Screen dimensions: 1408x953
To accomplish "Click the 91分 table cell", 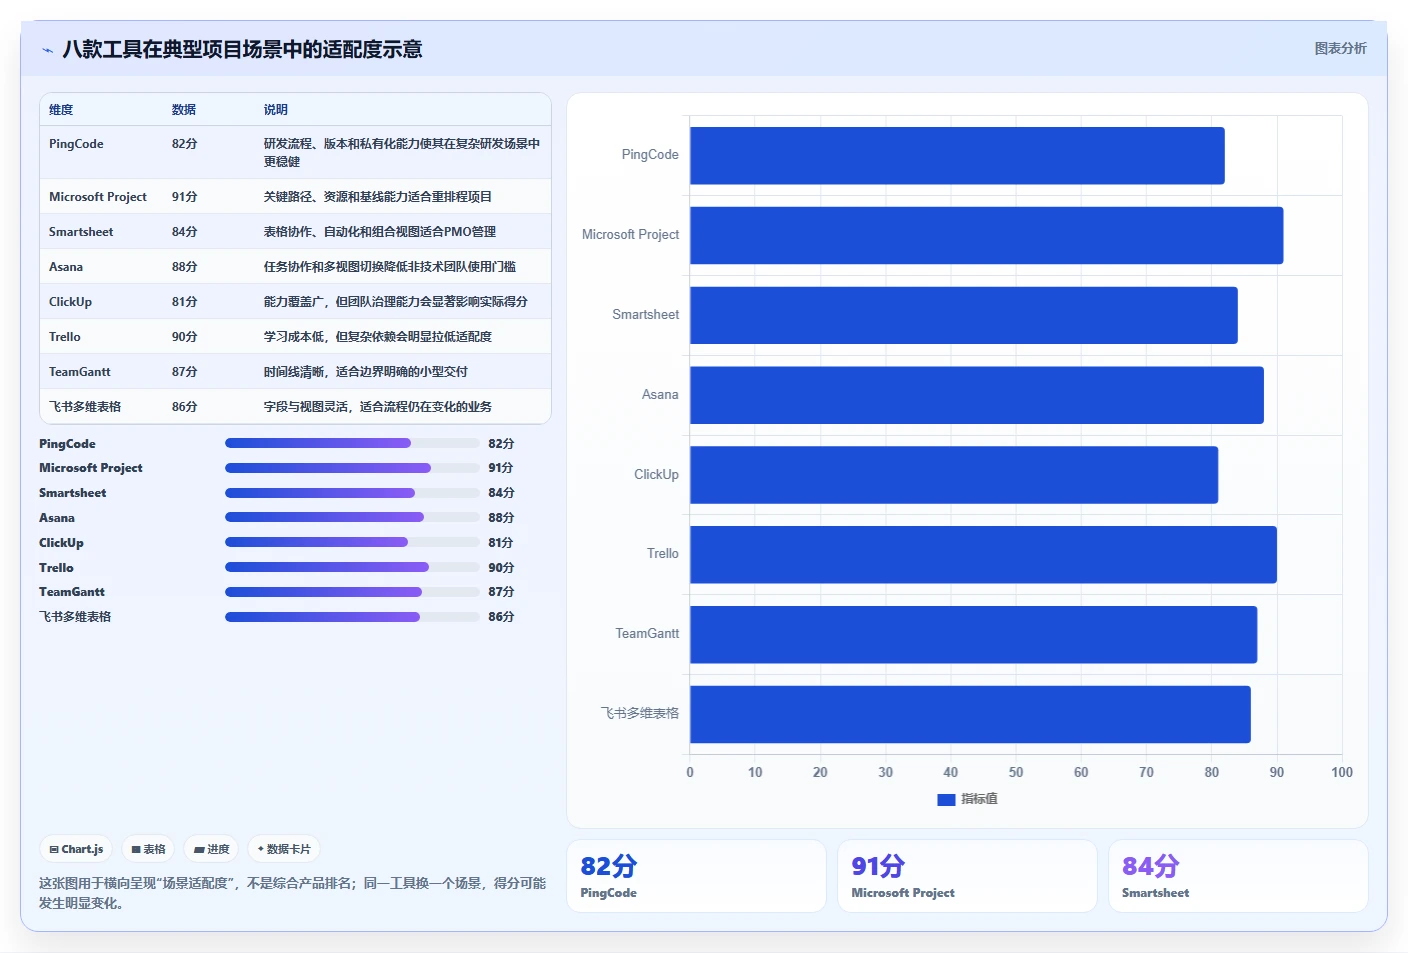I will click(185, 197).
